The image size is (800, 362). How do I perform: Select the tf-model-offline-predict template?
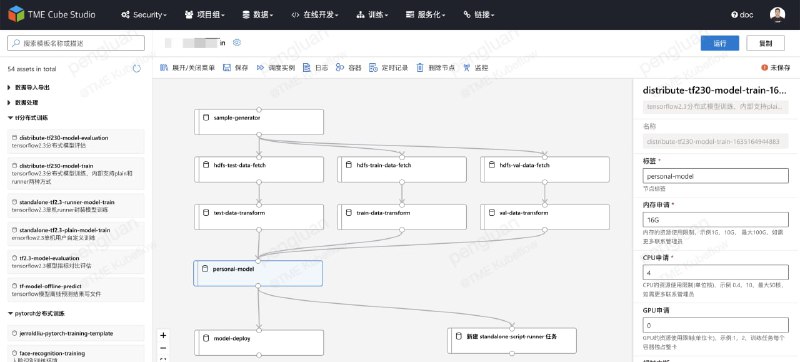(76, 290)
